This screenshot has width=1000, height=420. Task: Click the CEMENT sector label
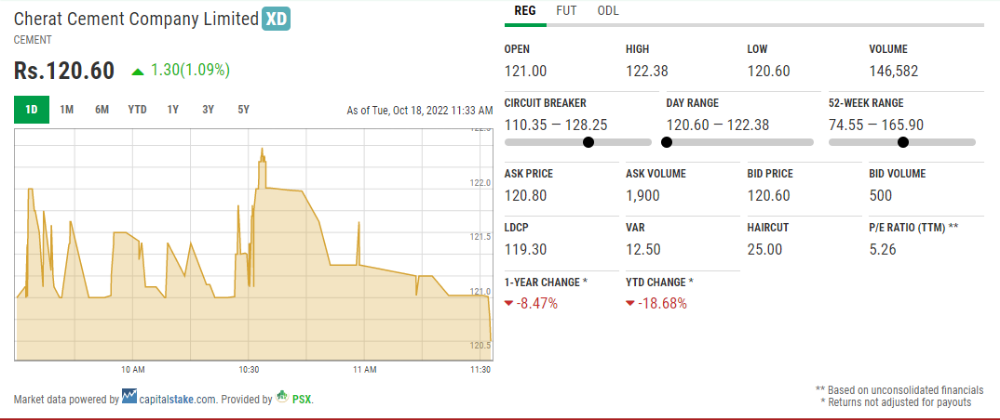33,40
